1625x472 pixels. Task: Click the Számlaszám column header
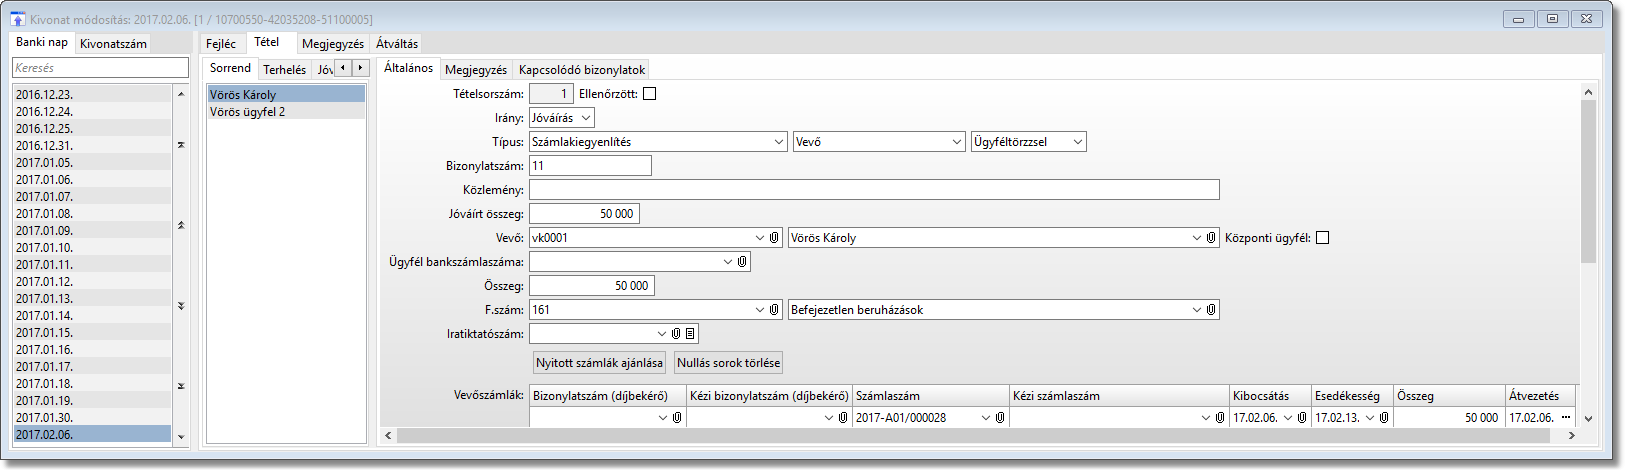tap(930, 396)
